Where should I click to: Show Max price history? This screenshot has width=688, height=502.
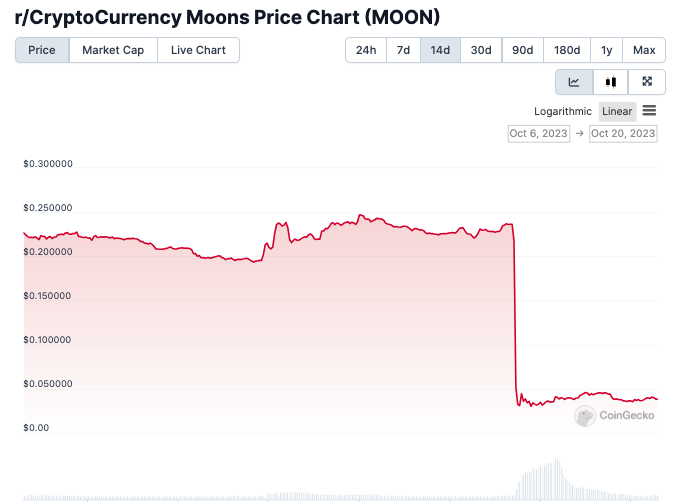pos(644,50)
